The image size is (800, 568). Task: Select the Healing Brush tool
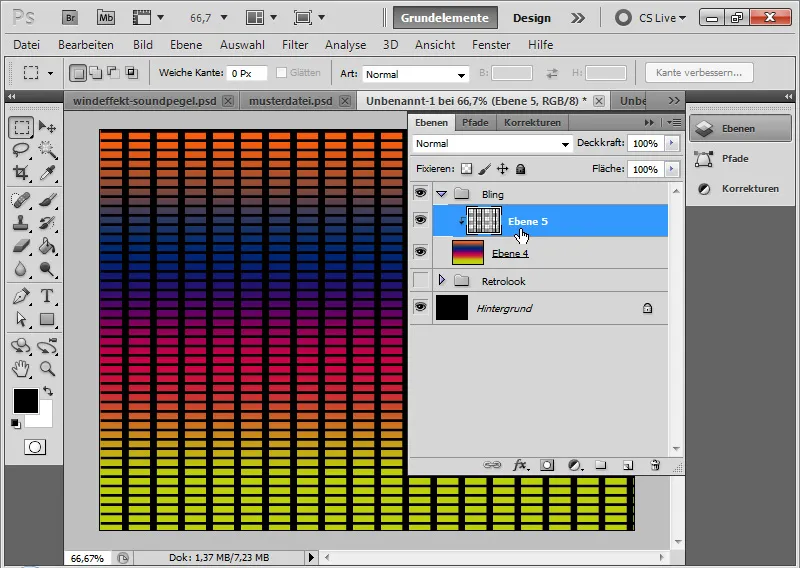(x=21, y=200)
